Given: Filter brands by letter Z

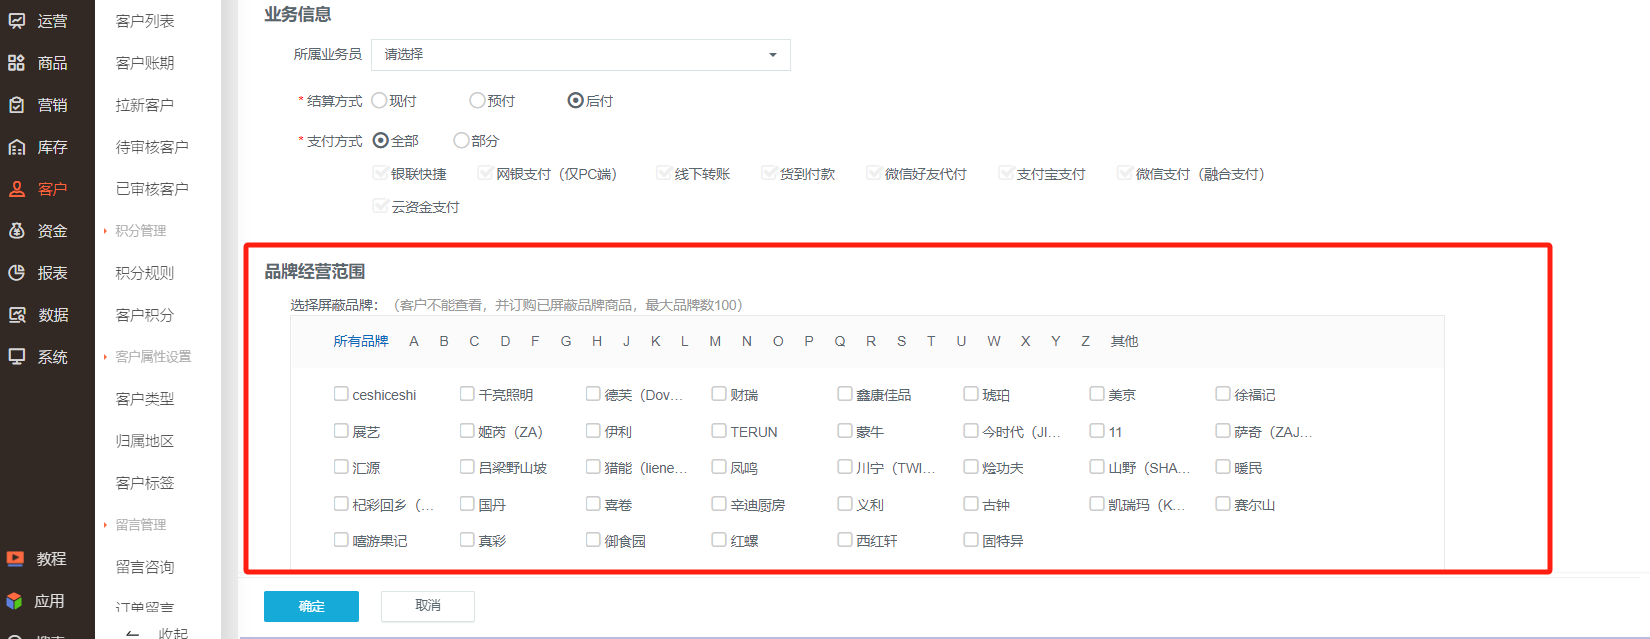Looking at the screenshot, I should pyautogui.click(x=1085, y=341).
